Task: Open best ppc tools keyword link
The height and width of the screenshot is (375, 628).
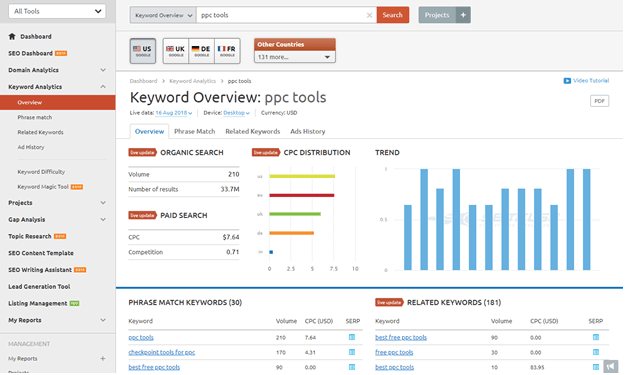Action: click(x=395, y=367)
